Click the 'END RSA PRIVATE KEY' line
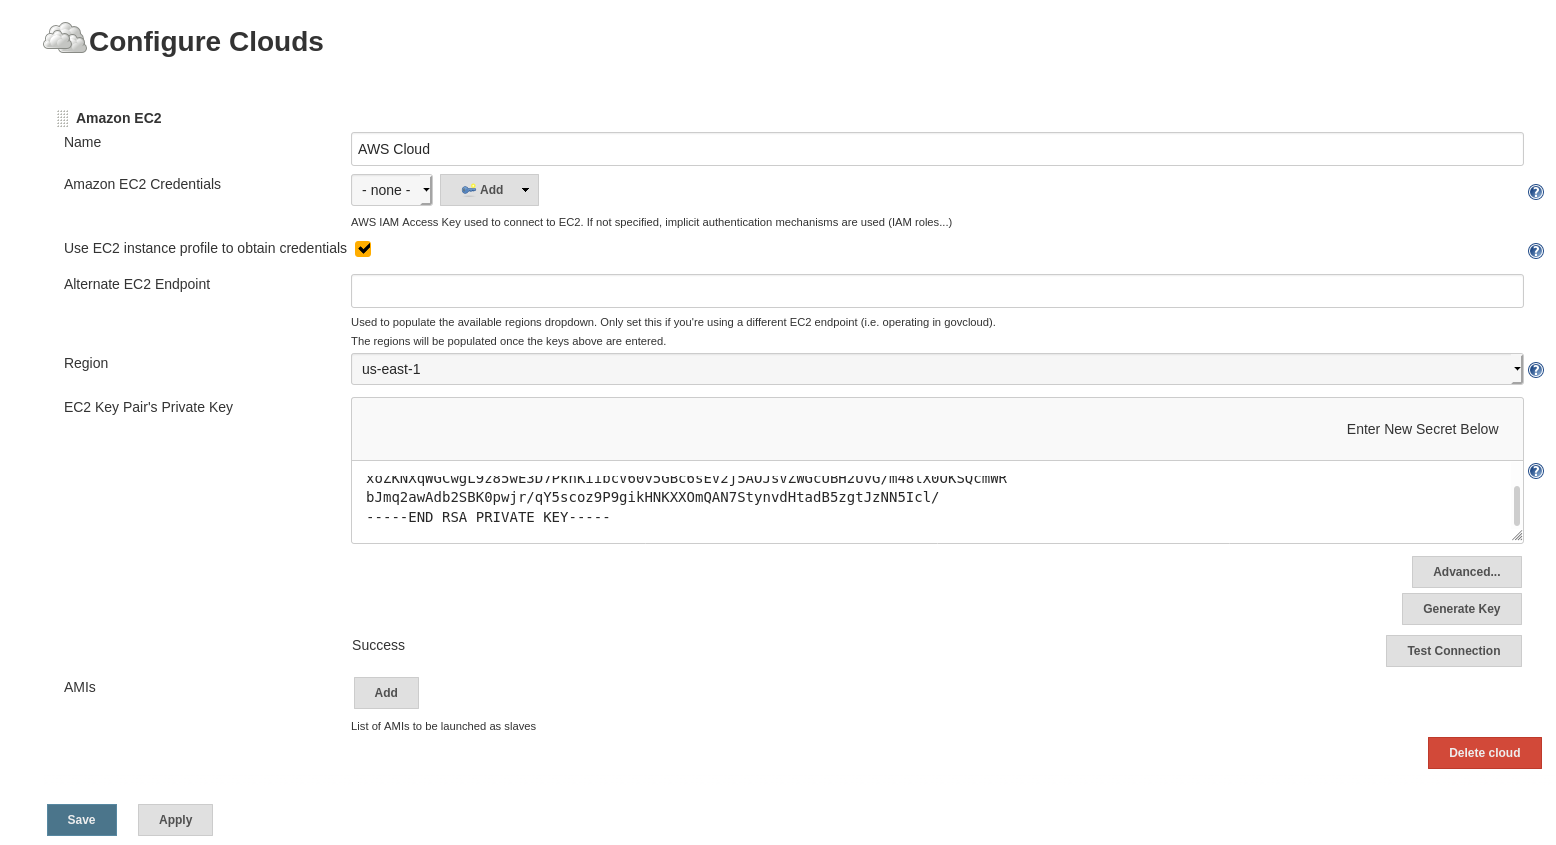The image size is (1556, 845). tap(488, 517)
